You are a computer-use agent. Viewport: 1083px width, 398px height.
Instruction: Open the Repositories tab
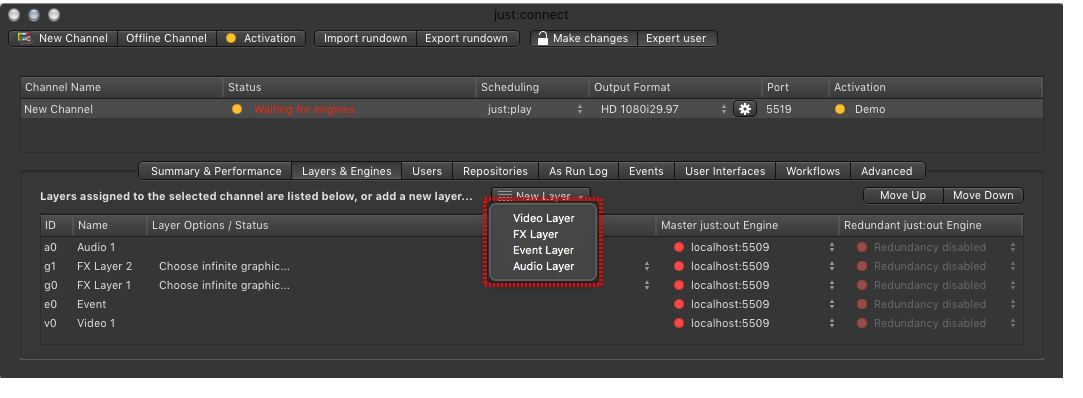[x=495, y=171]
